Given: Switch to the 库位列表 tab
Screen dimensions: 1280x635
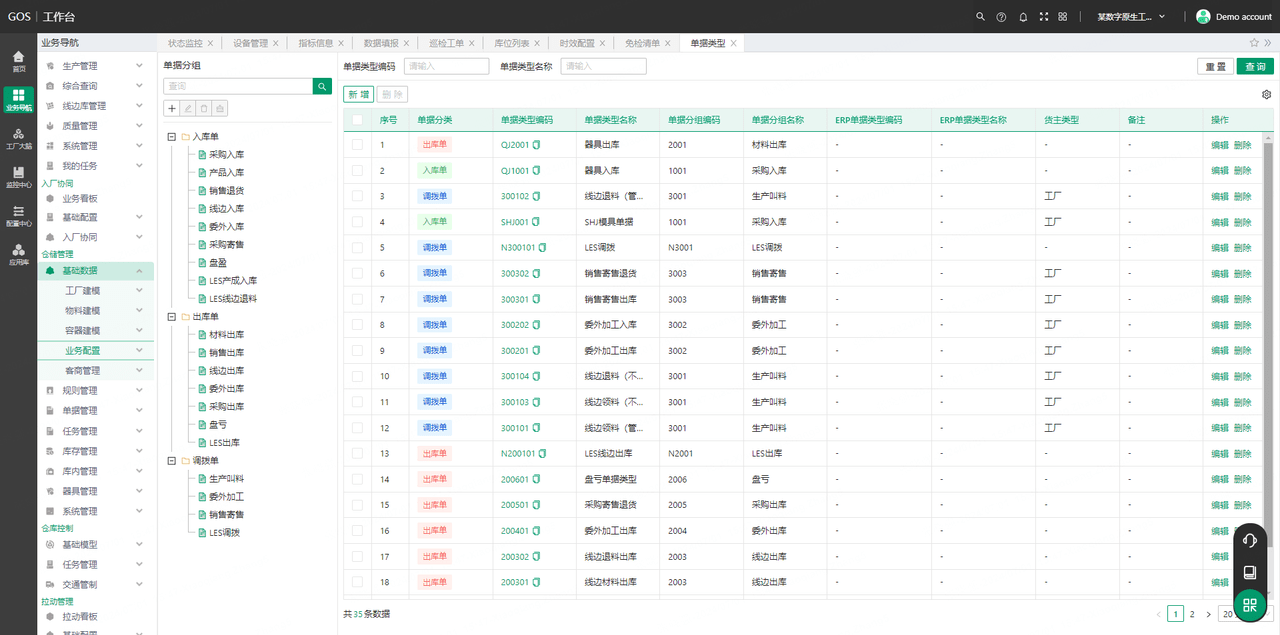Looking at the screenshot, I should coord(512,43).
